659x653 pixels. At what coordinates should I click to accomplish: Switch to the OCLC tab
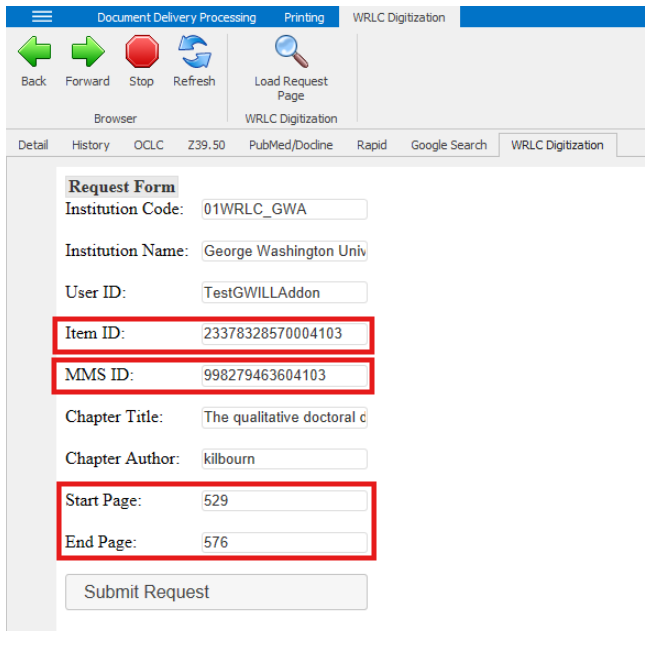[x=148, y=145]
